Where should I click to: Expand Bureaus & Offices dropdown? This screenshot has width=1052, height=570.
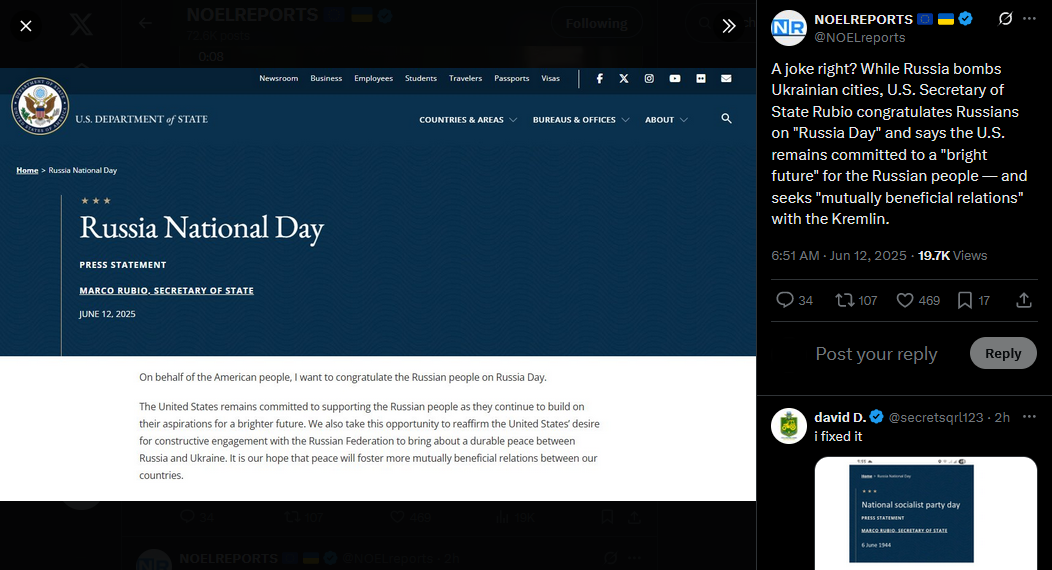click(x=581, y=120)
